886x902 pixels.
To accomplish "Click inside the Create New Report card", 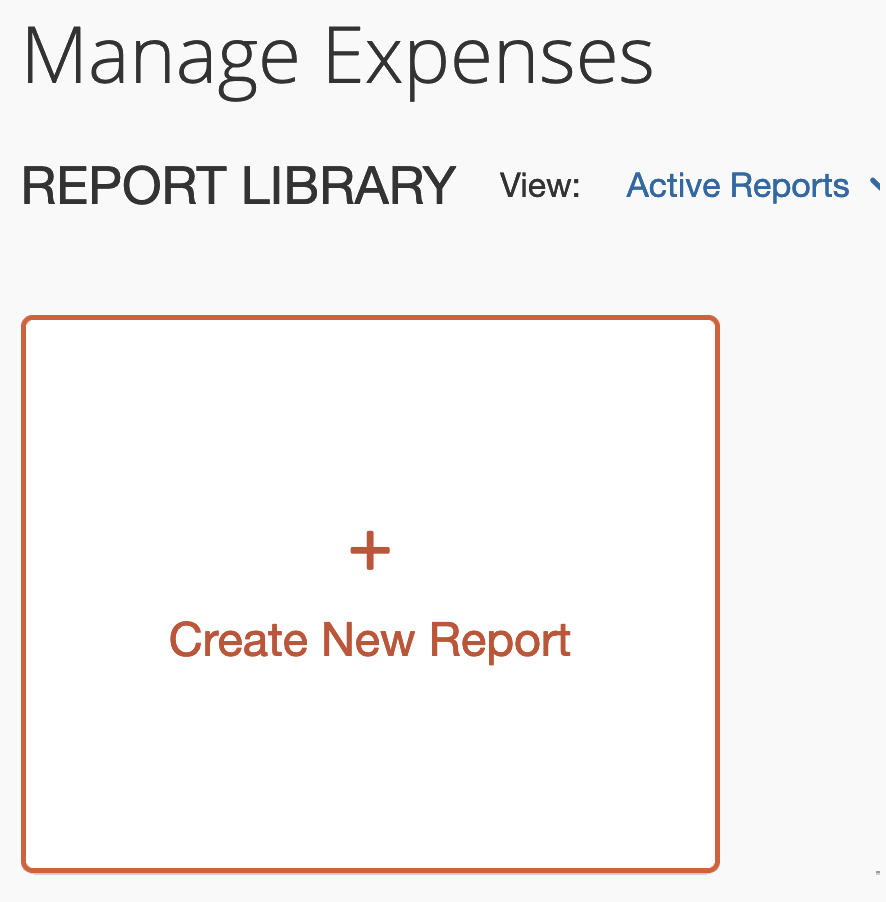I will [370, 592].
